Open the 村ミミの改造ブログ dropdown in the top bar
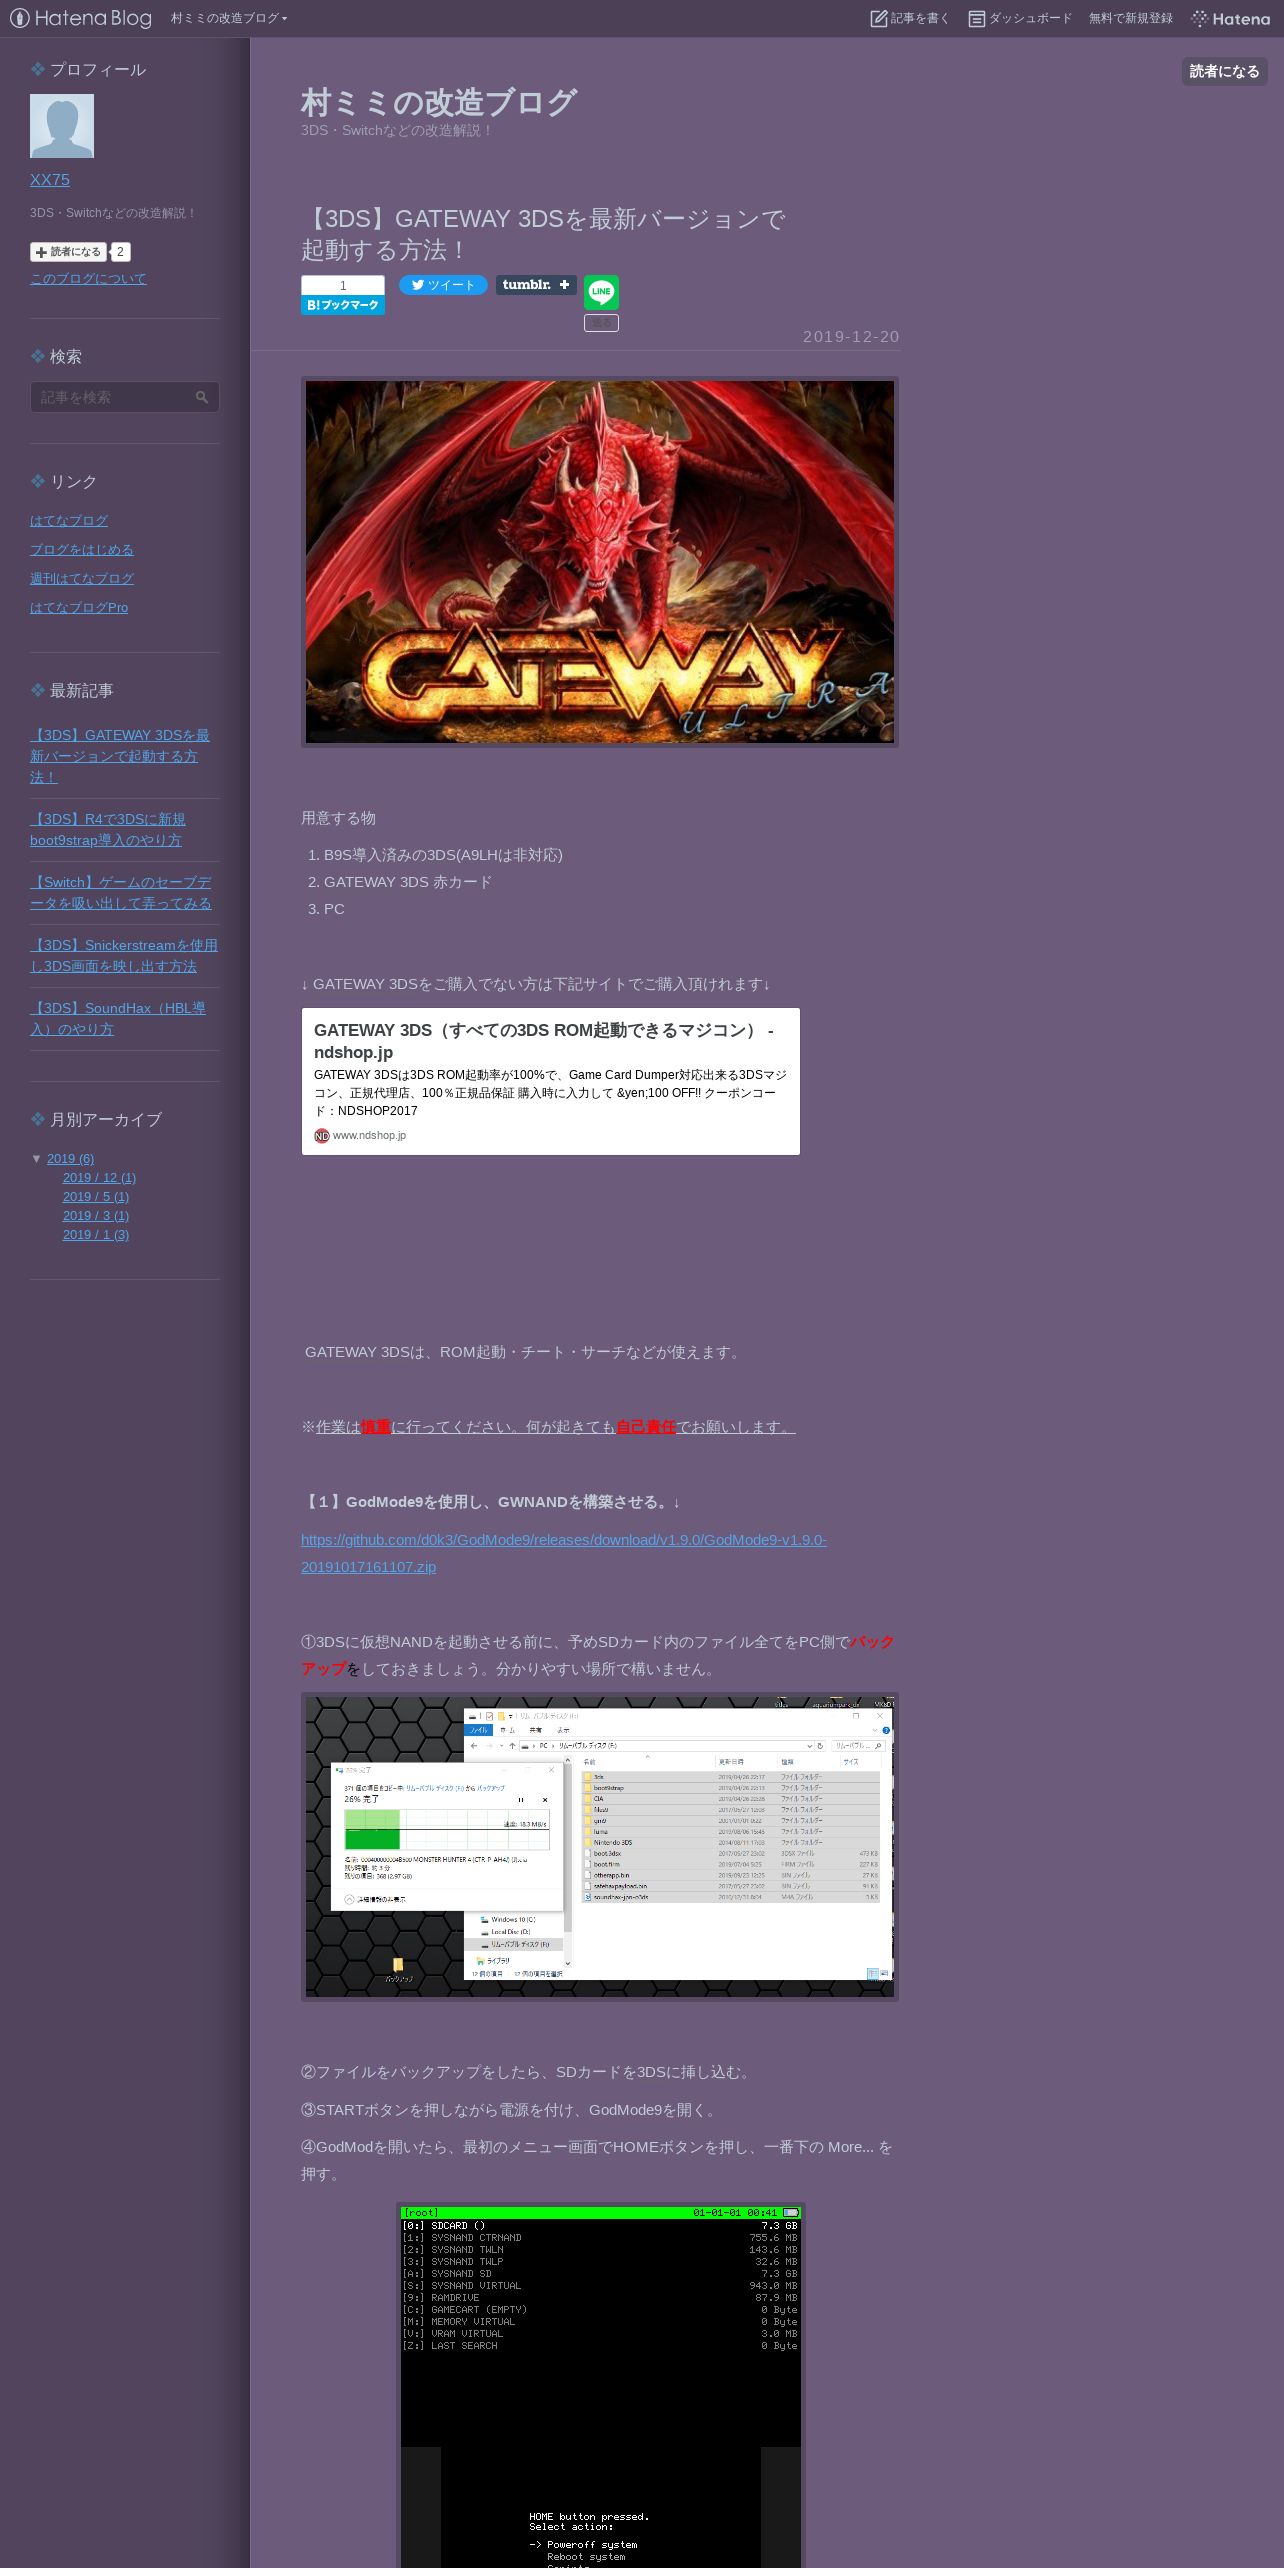This screenshot has height=2568, width=1284. [229, 18]
